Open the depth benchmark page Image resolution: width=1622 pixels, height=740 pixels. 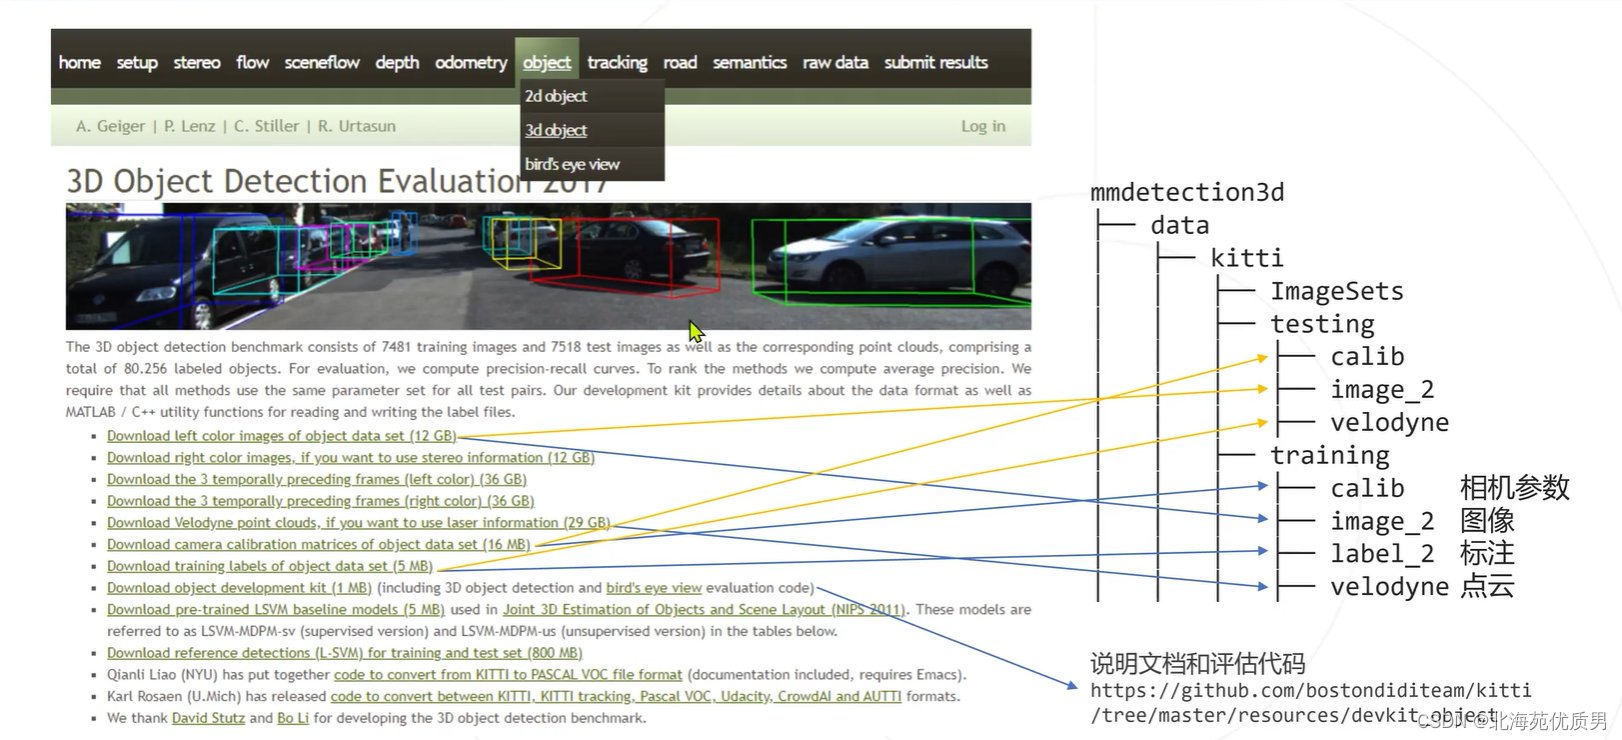click(397, 62)
